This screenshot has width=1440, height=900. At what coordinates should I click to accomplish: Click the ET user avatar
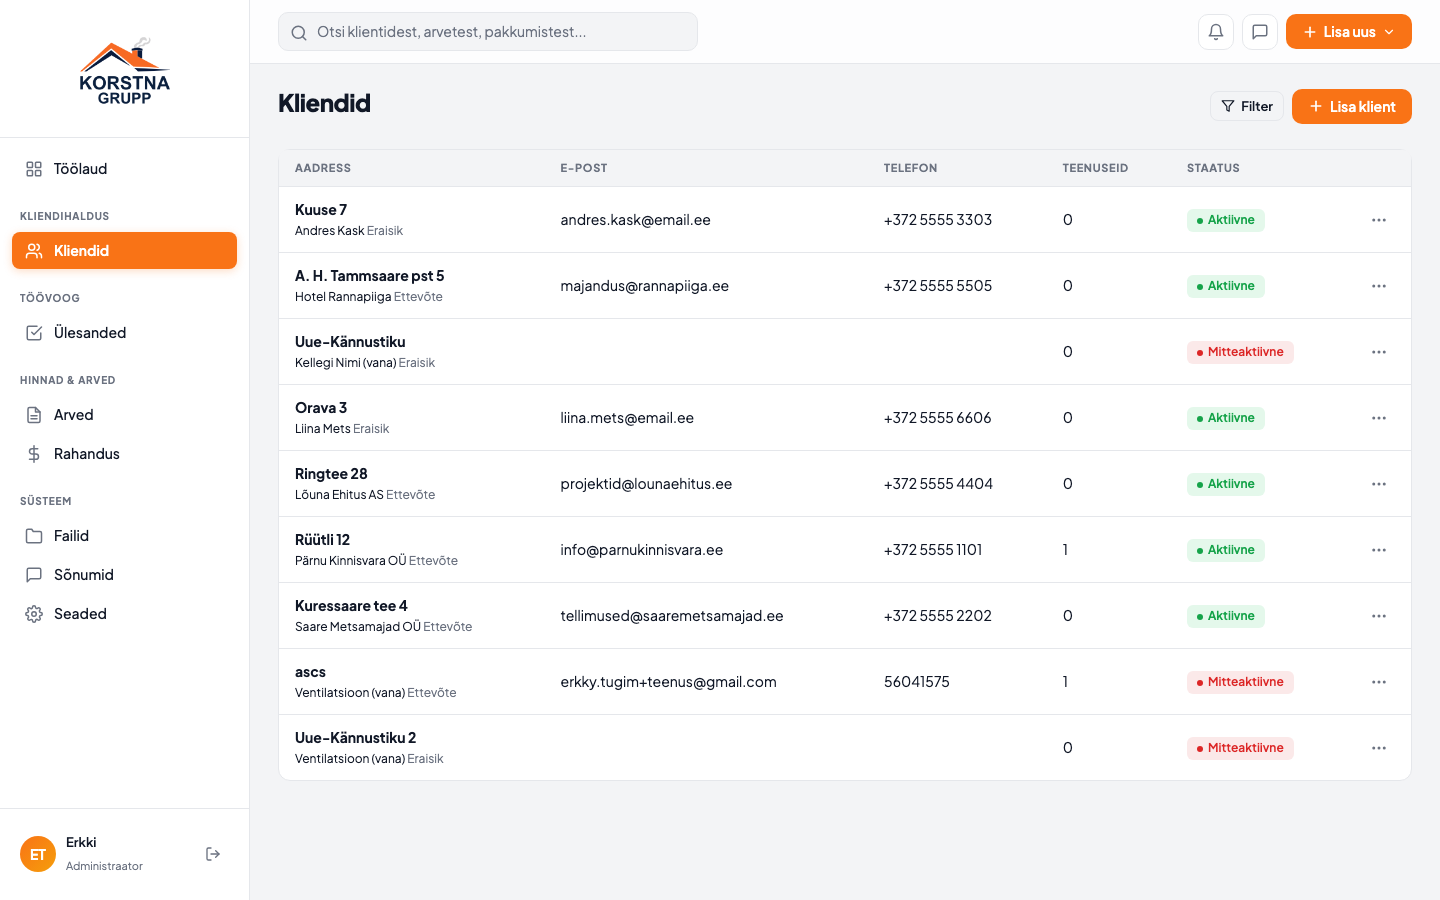(x=38, y=854)
